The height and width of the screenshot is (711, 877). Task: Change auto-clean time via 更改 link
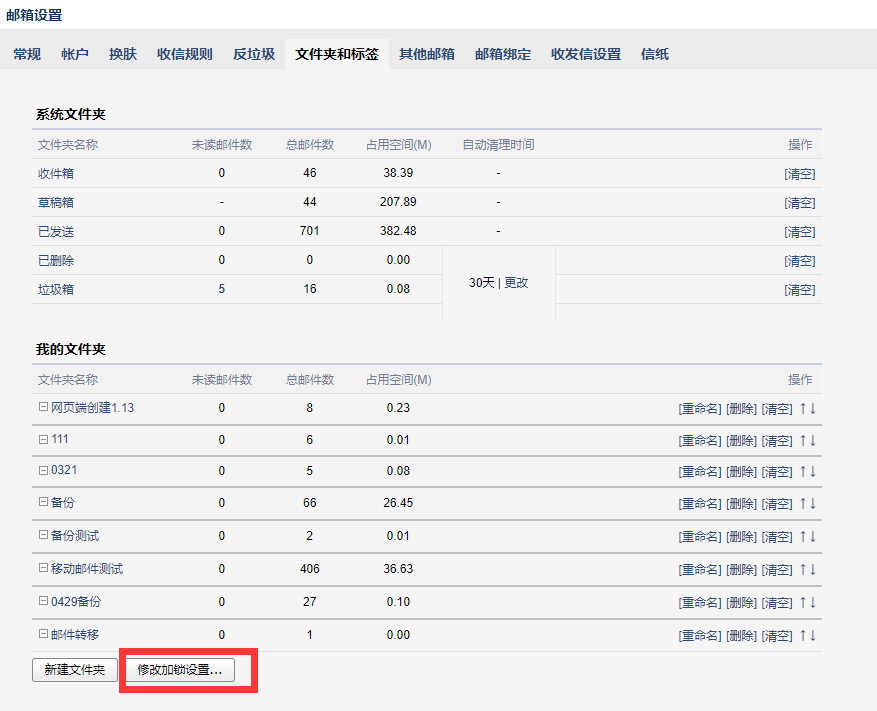pos(516,283)
